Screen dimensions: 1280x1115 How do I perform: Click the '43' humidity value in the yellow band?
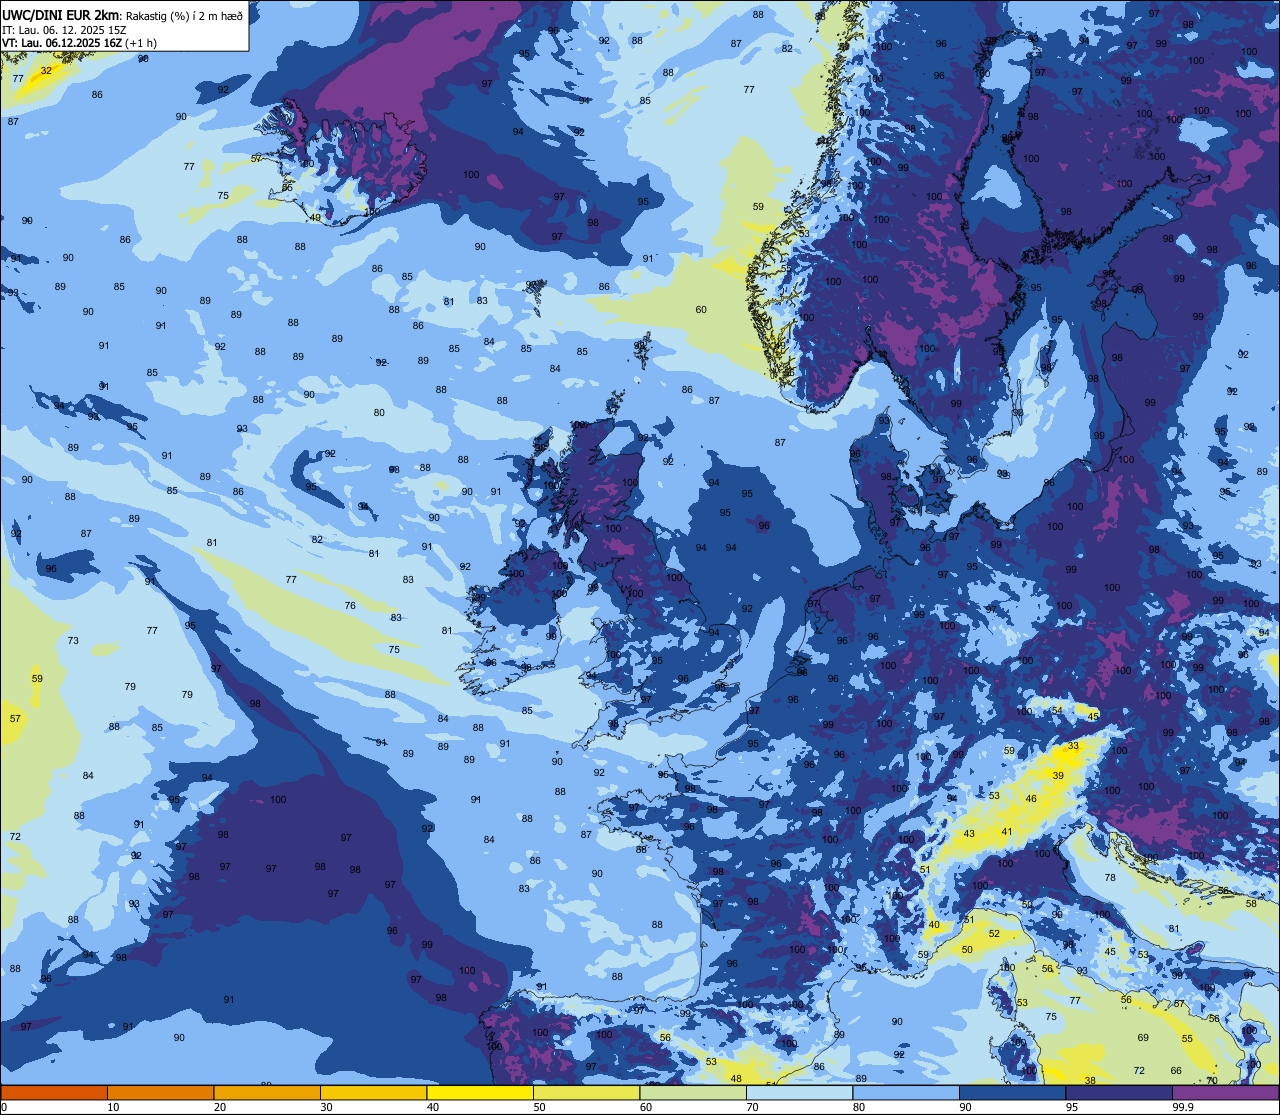969,834
